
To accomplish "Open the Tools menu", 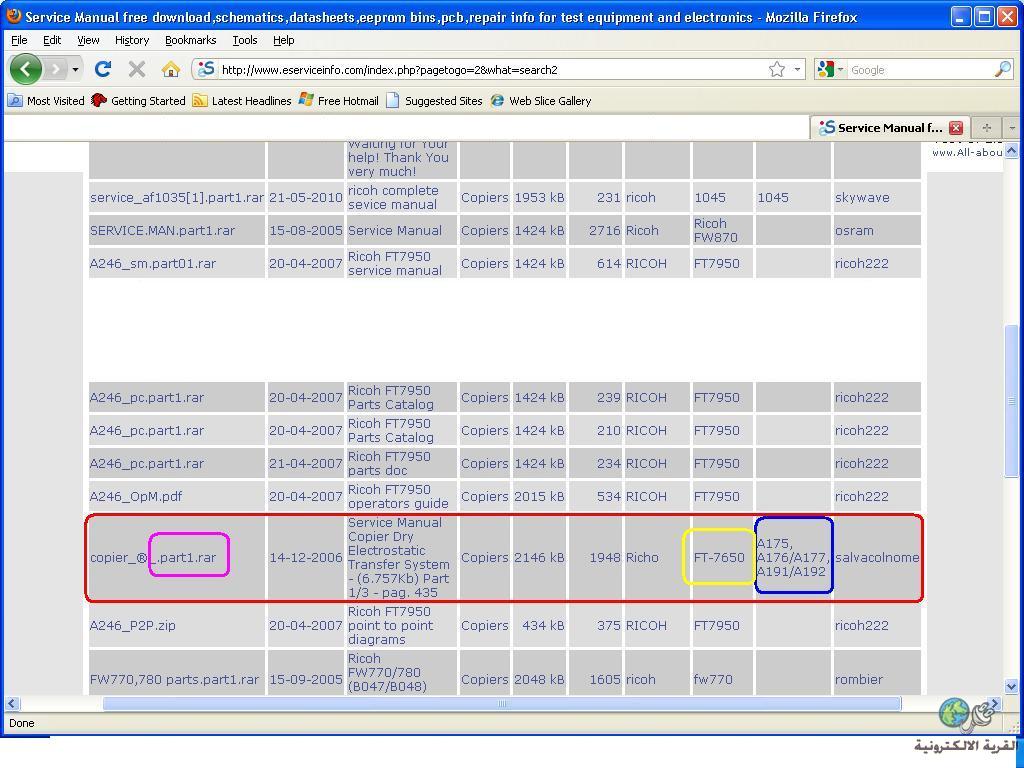I will point(245,40).
